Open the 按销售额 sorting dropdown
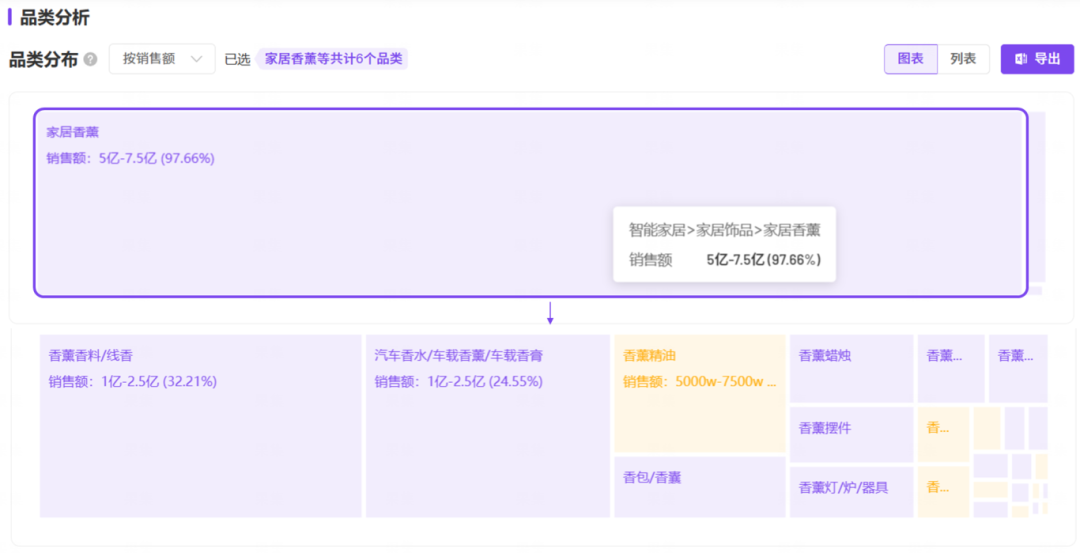This screenshot has height=553, width=1080. [162, 59]
